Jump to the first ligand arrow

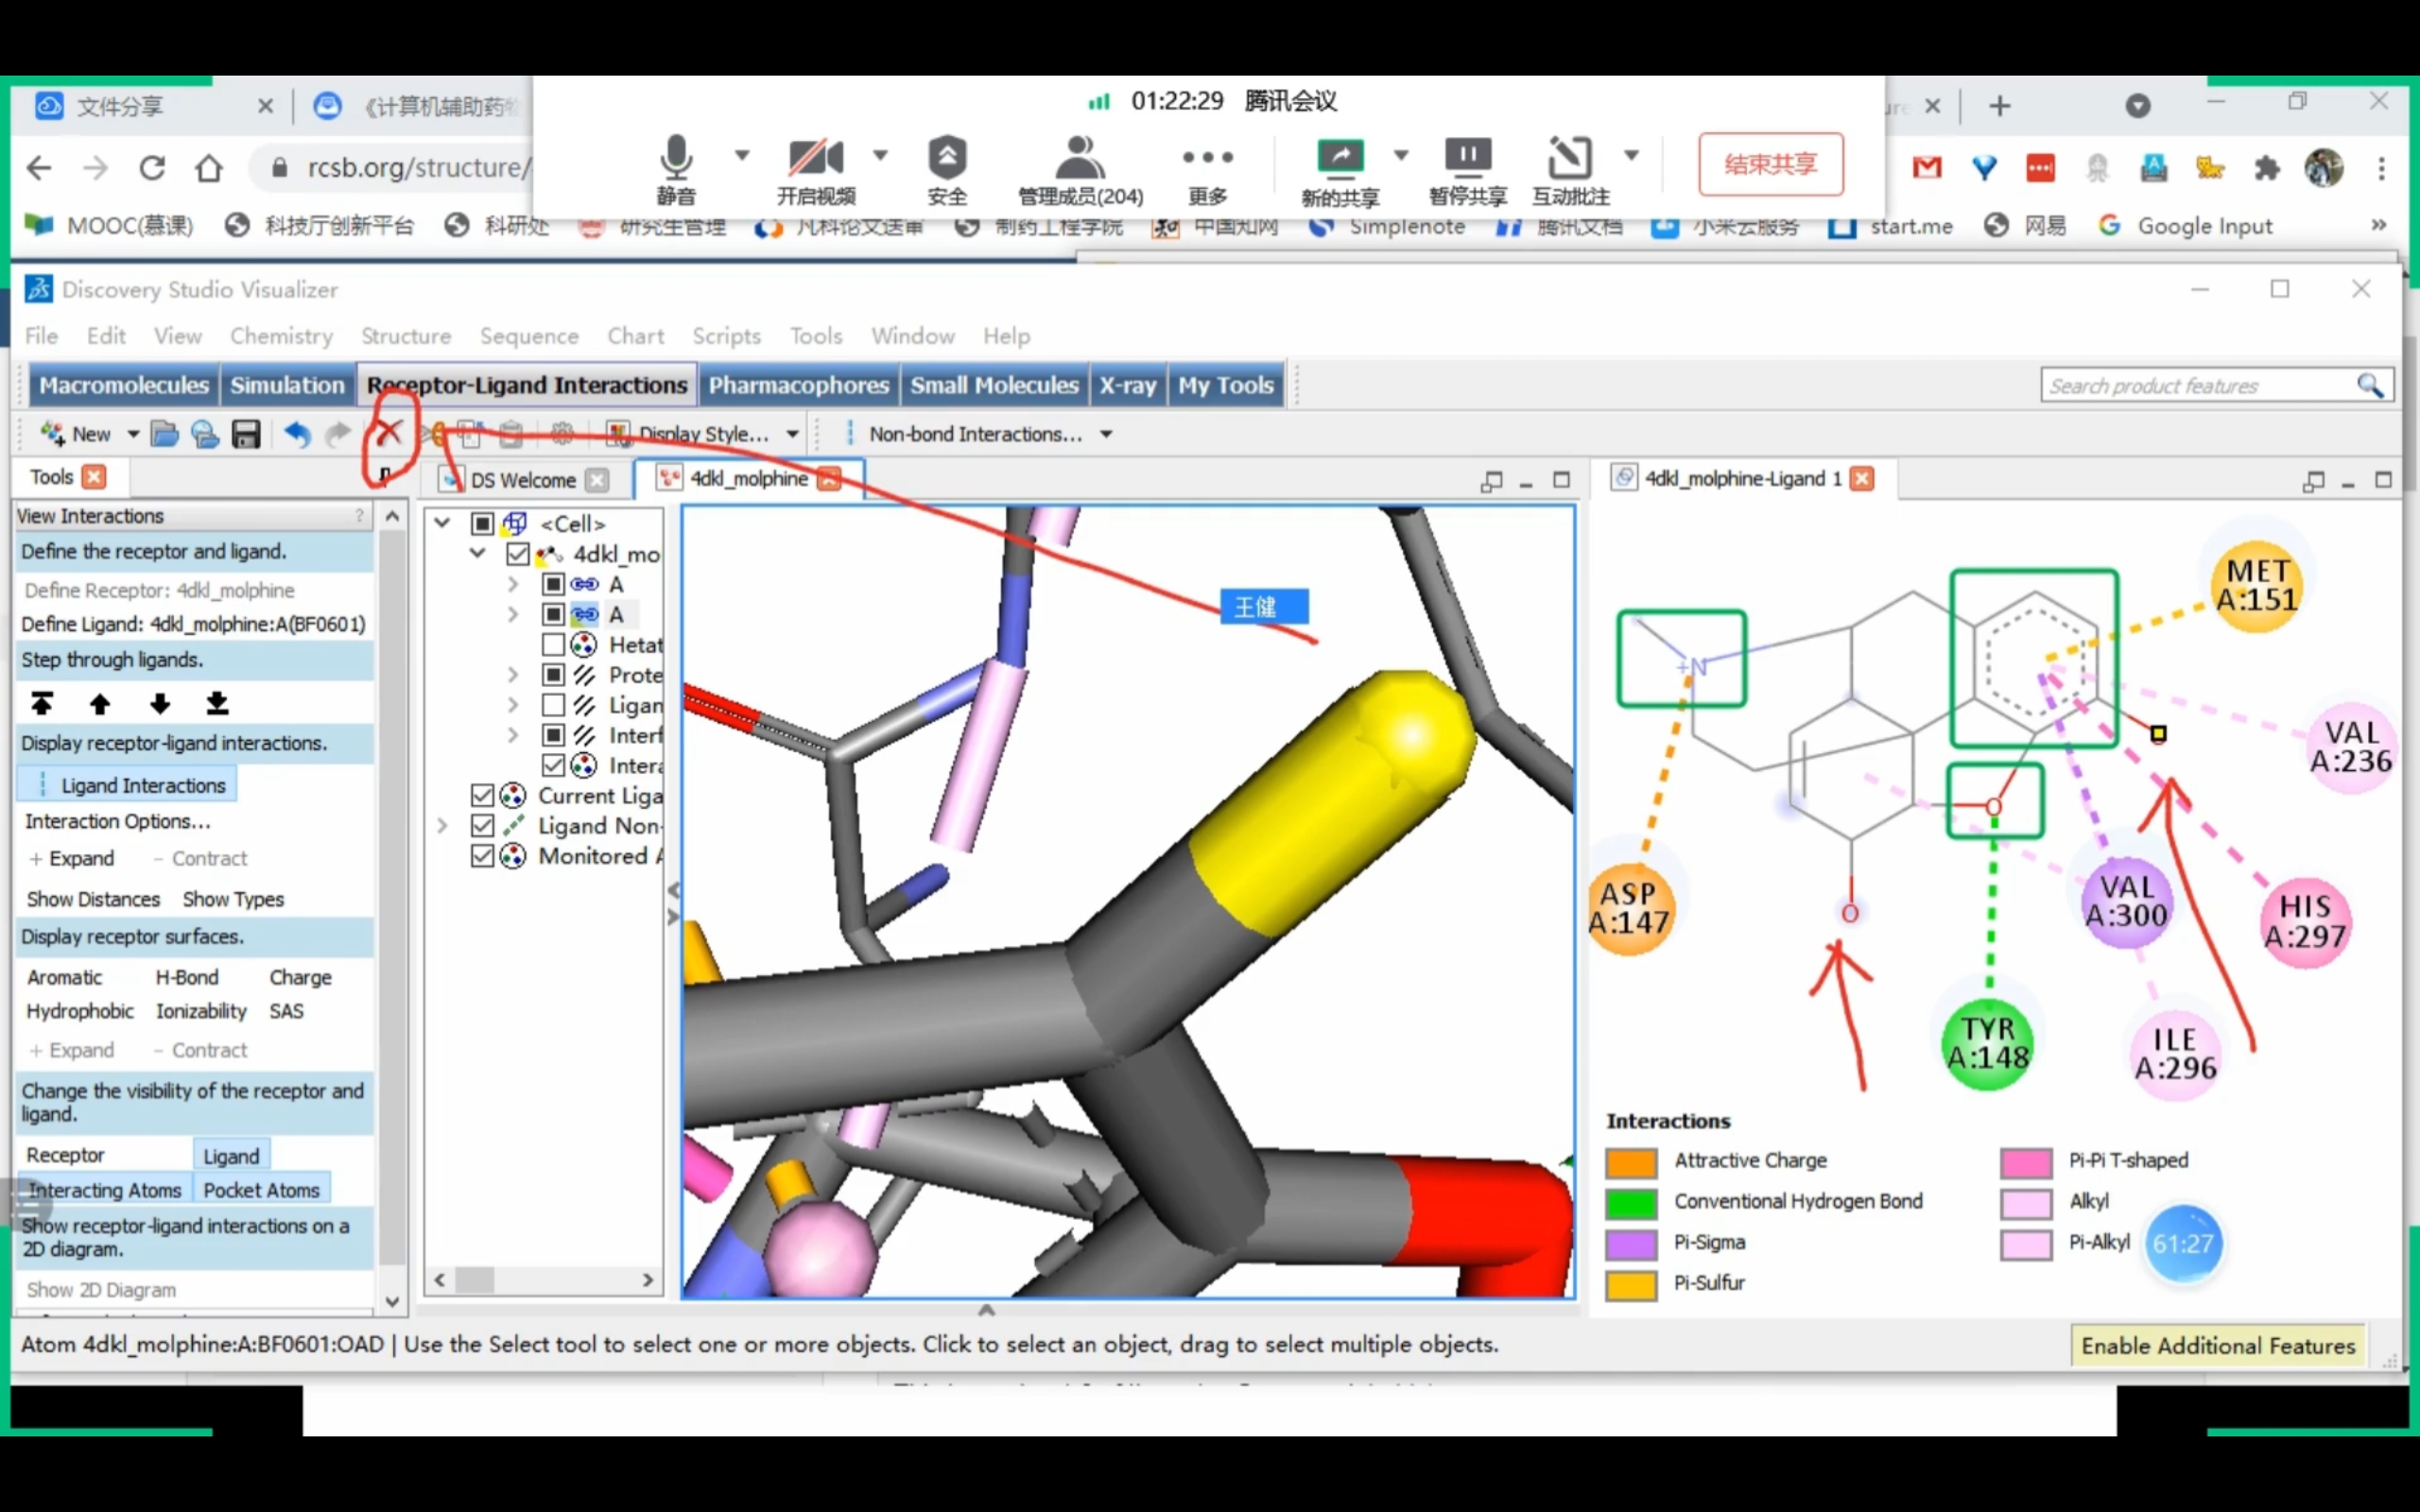pos(41,703)
